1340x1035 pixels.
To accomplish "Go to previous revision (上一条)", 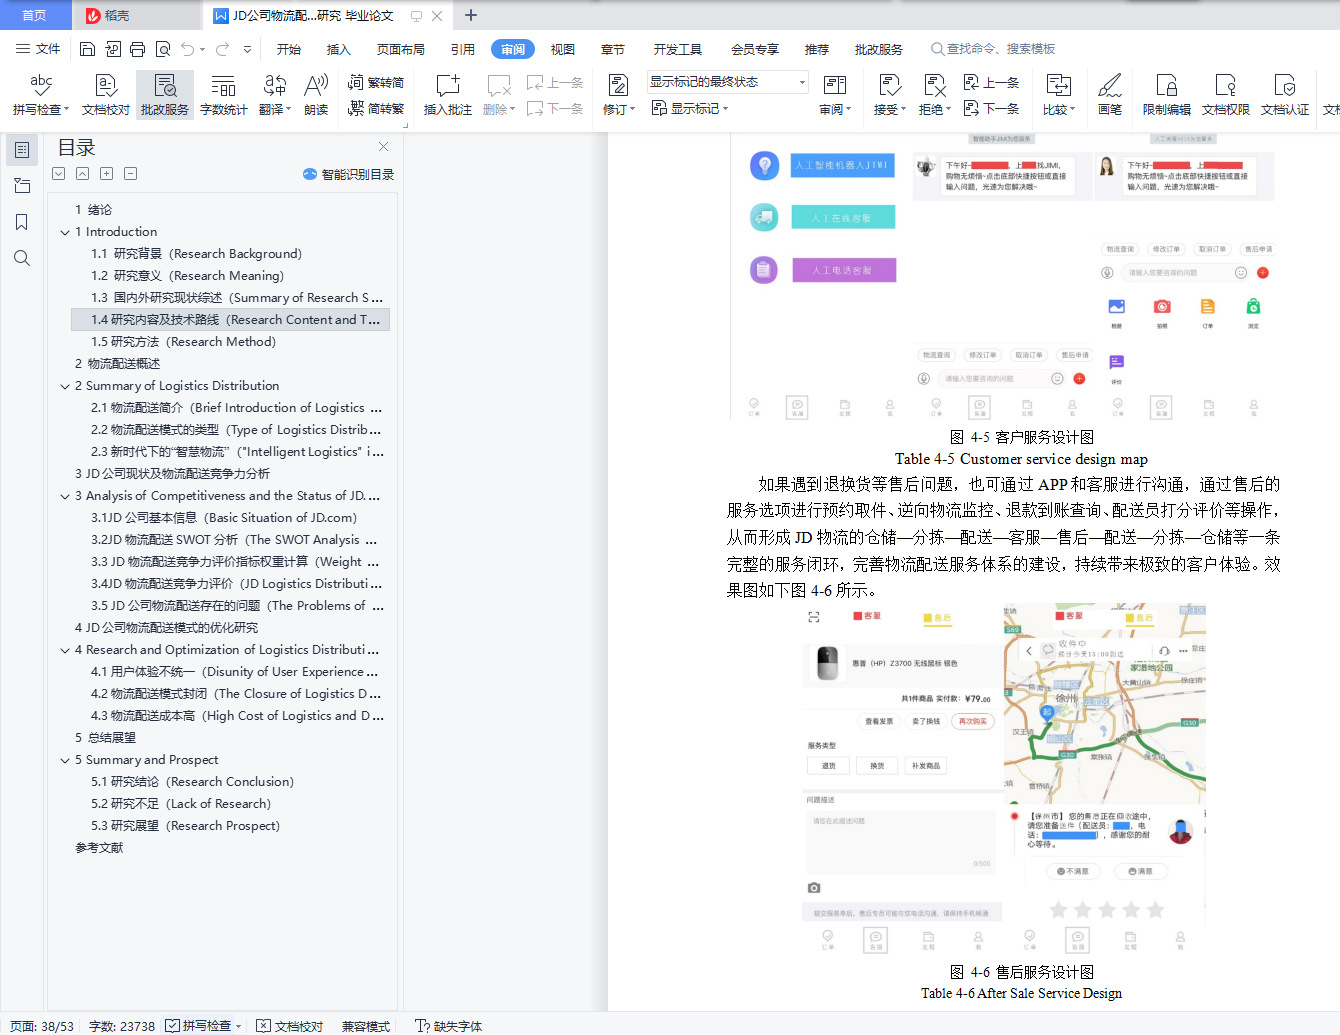I will pyautogui.click(x=991, y=83).
